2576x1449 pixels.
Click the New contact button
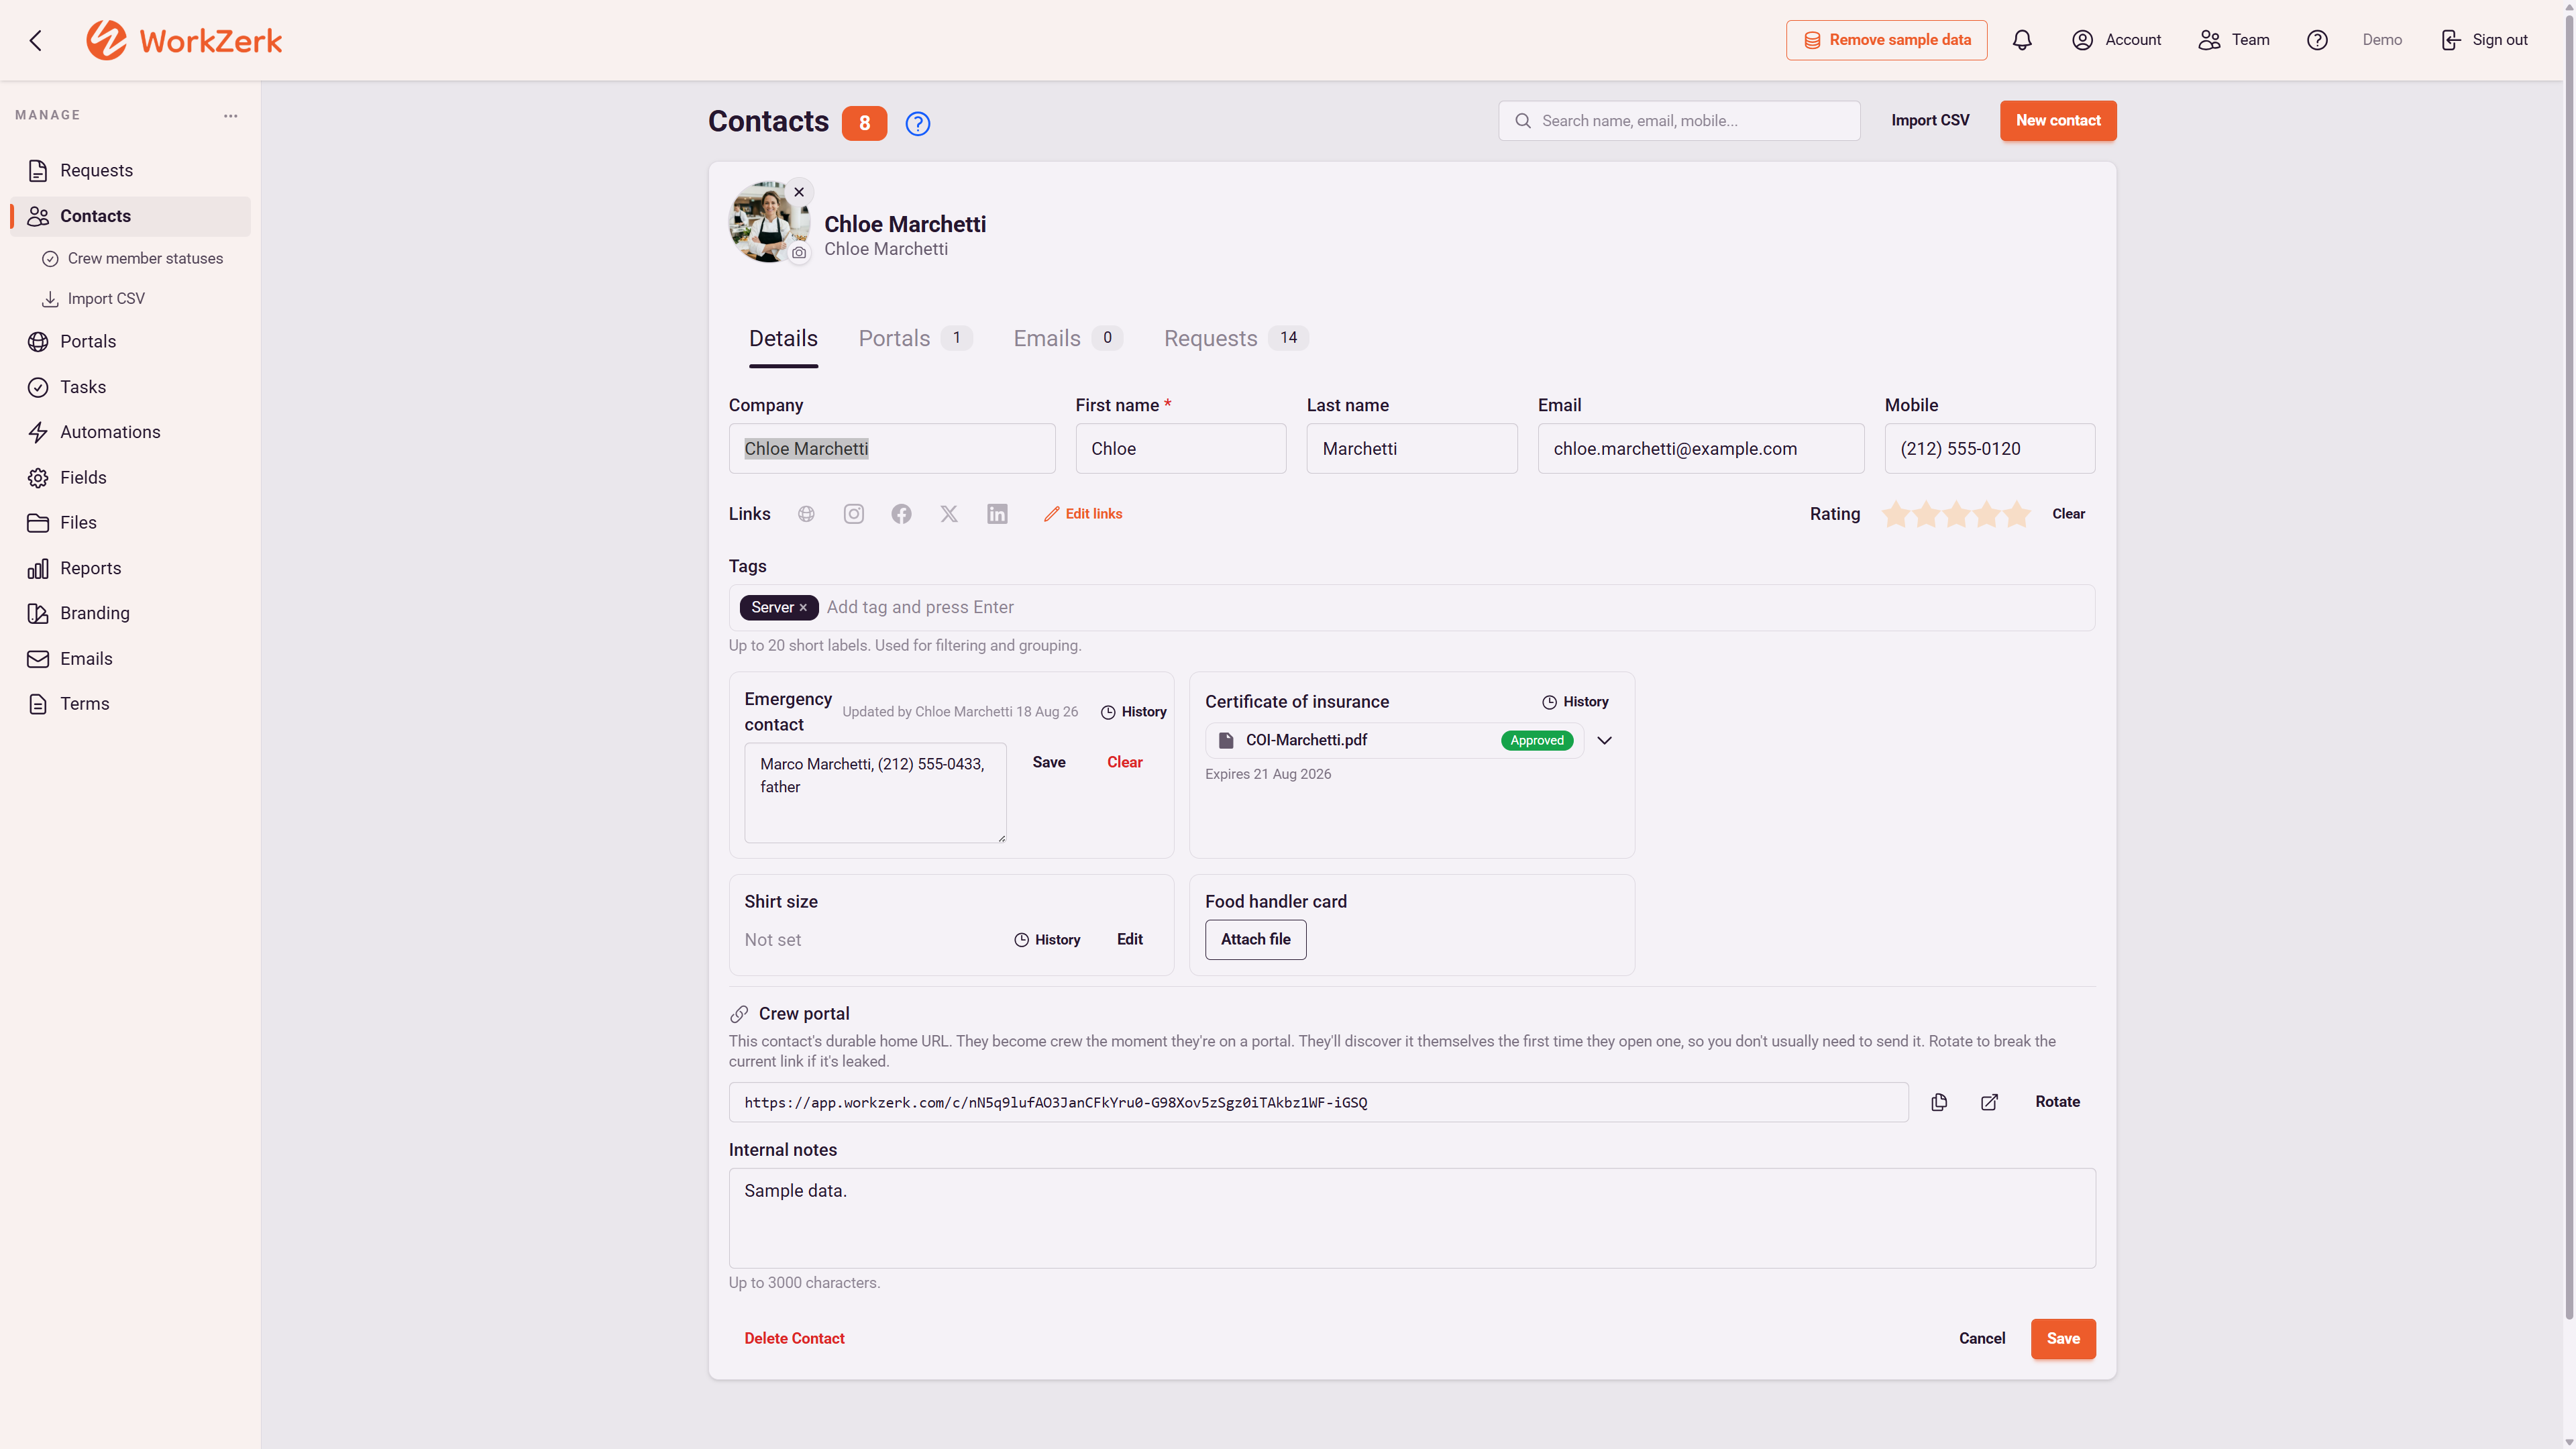click(x=2058, y=120)
